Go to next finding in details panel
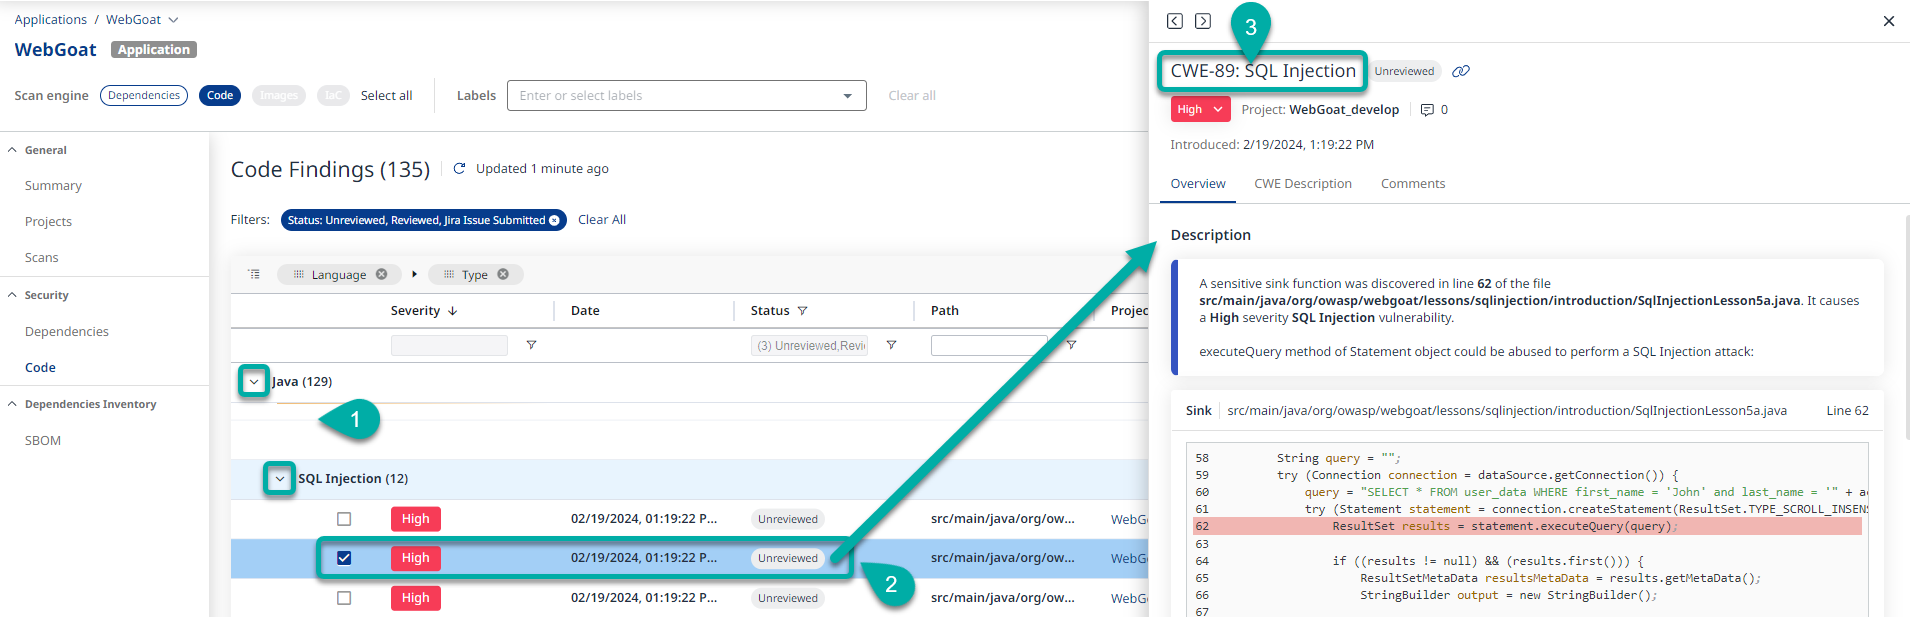The width and height of the screenshot is (1910, 617). 1203,21
